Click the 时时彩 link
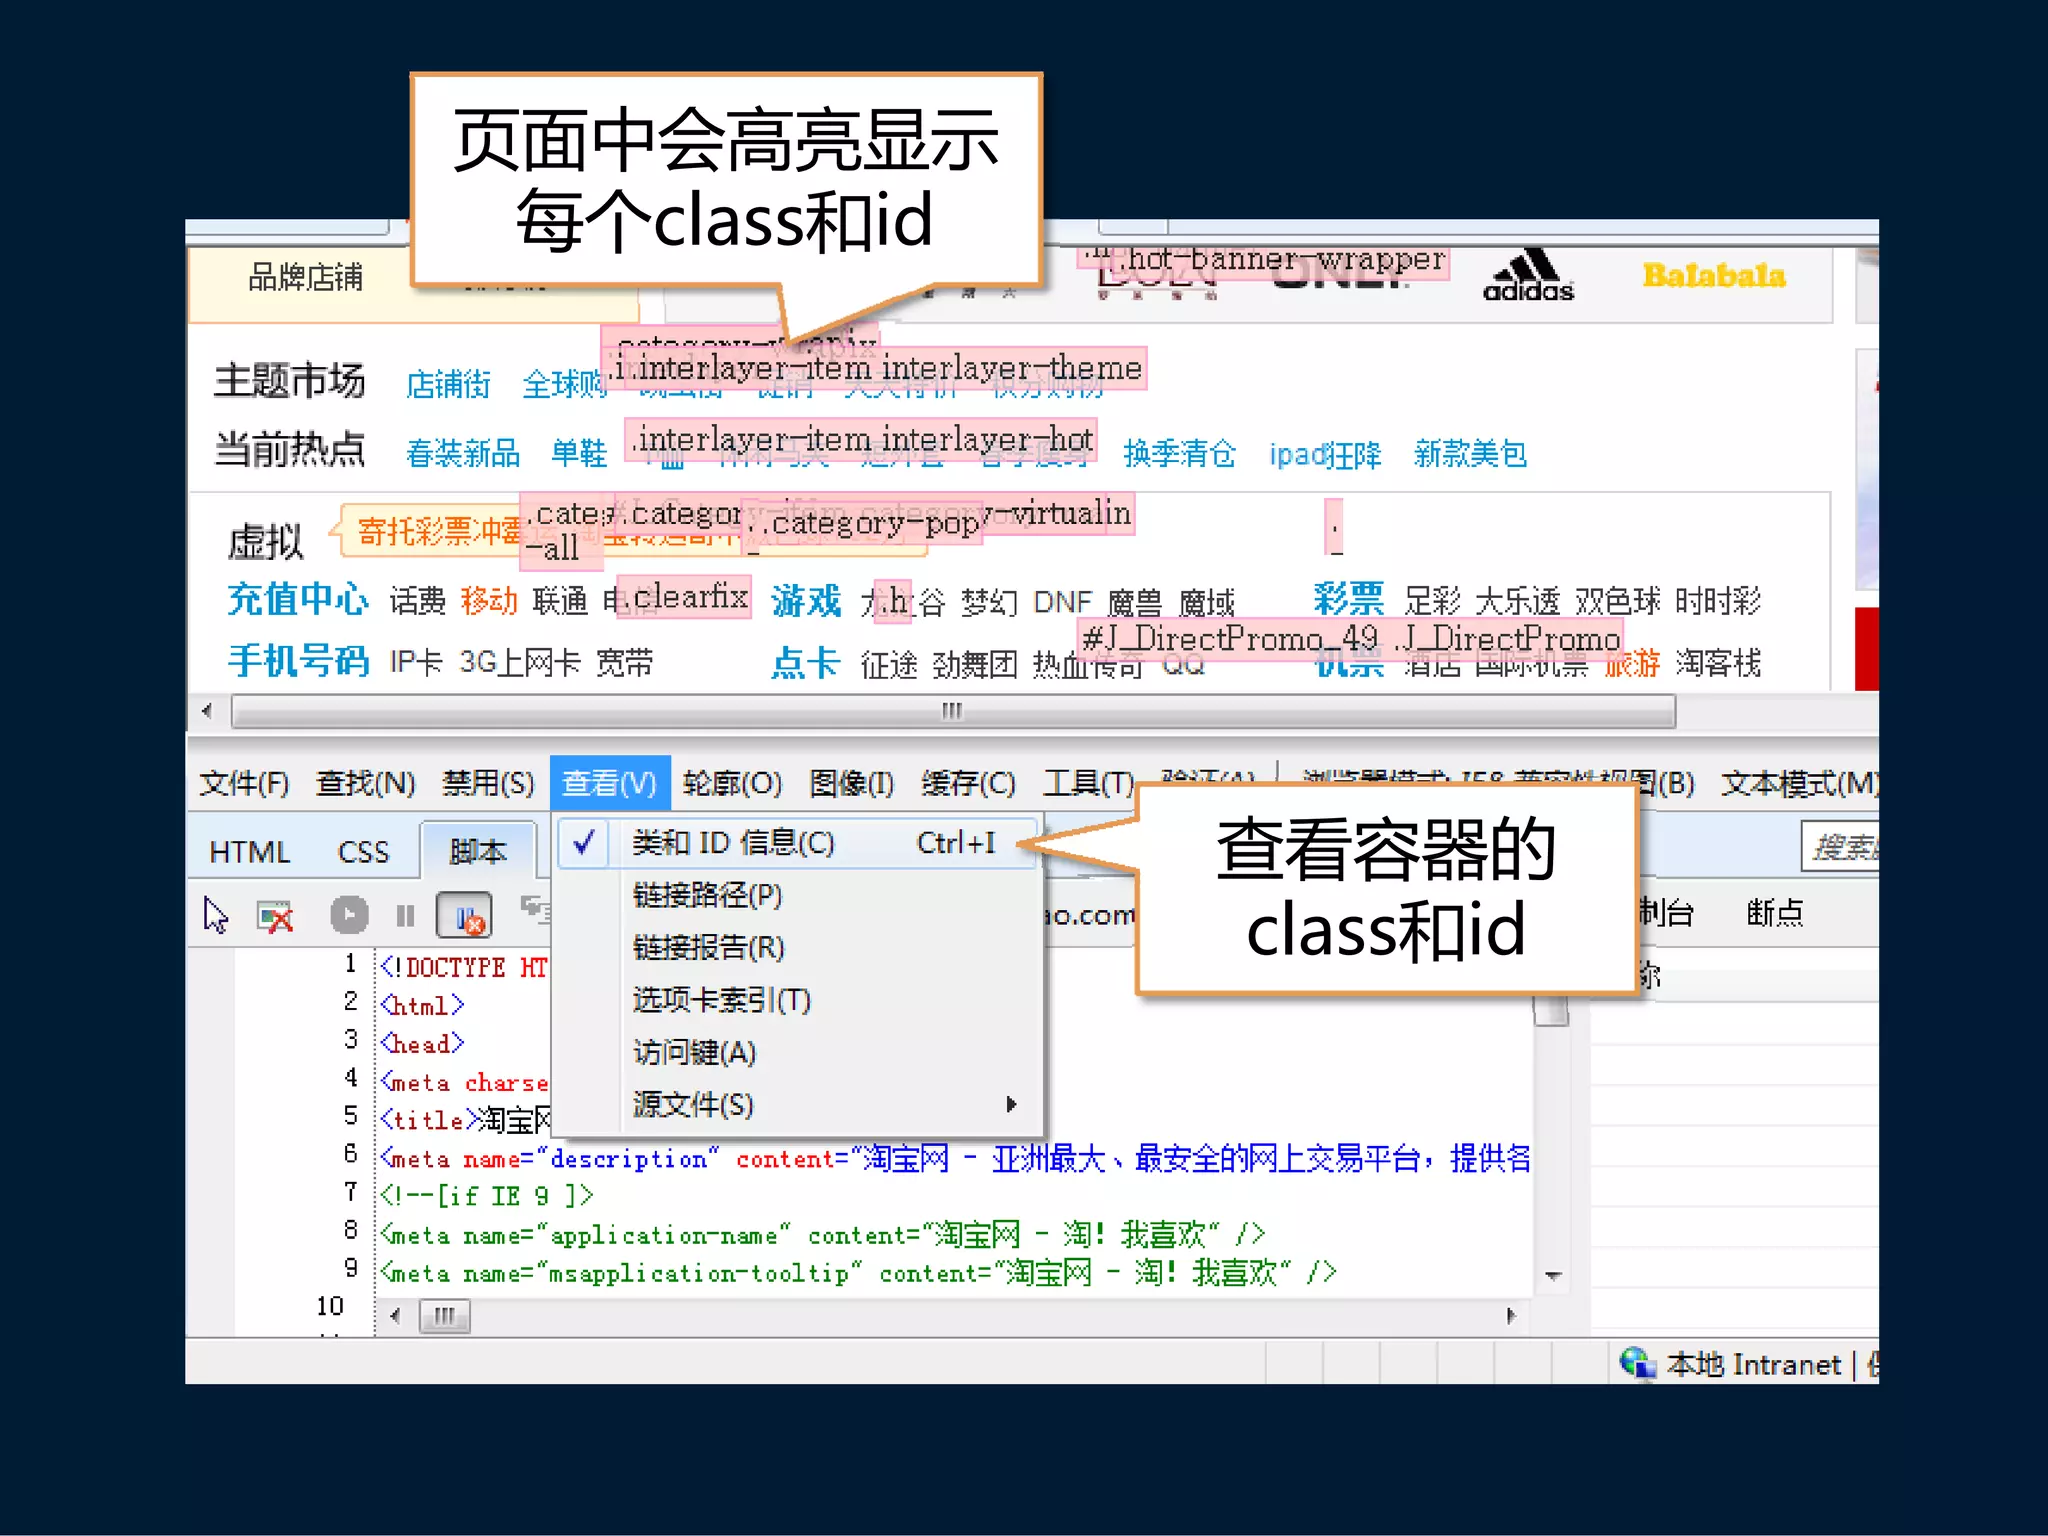Viewport: 2048px width, 1536px height. click(x=1718, y=601)
